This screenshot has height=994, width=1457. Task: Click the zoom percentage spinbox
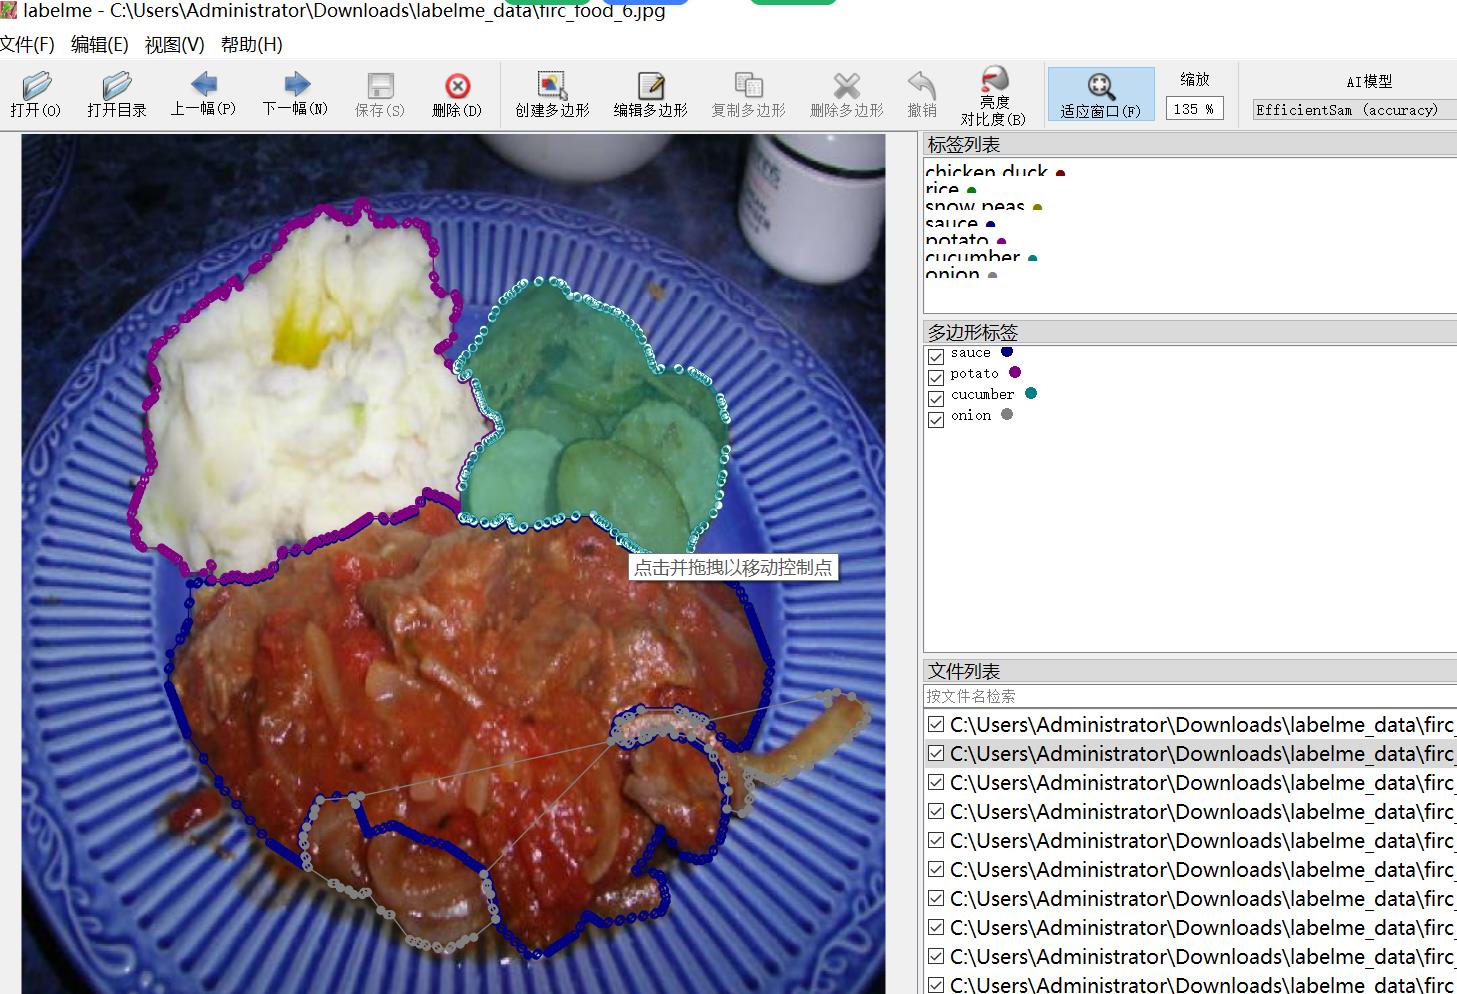point(1194,108)
